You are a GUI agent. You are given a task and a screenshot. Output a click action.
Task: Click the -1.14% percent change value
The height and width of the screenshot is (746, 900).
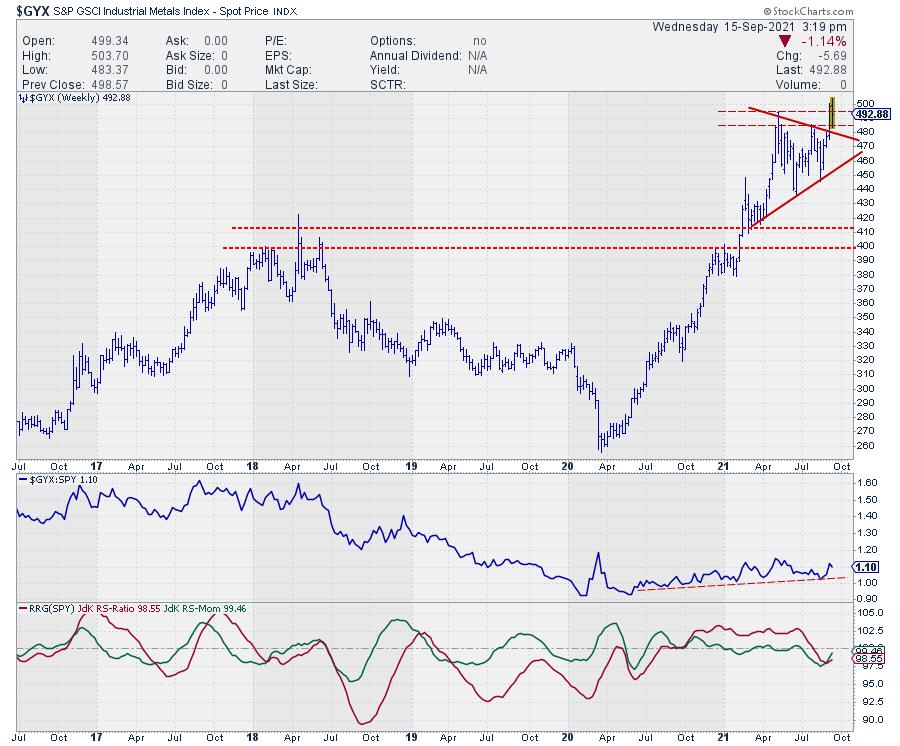(824, 41)
